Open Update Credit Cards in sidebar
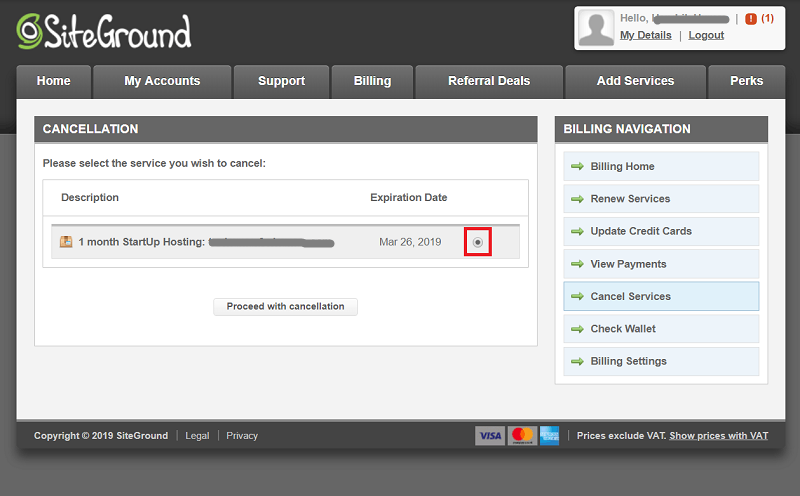Screen dimensions: 800x496 pyautogui.click(x=641, y=231)
